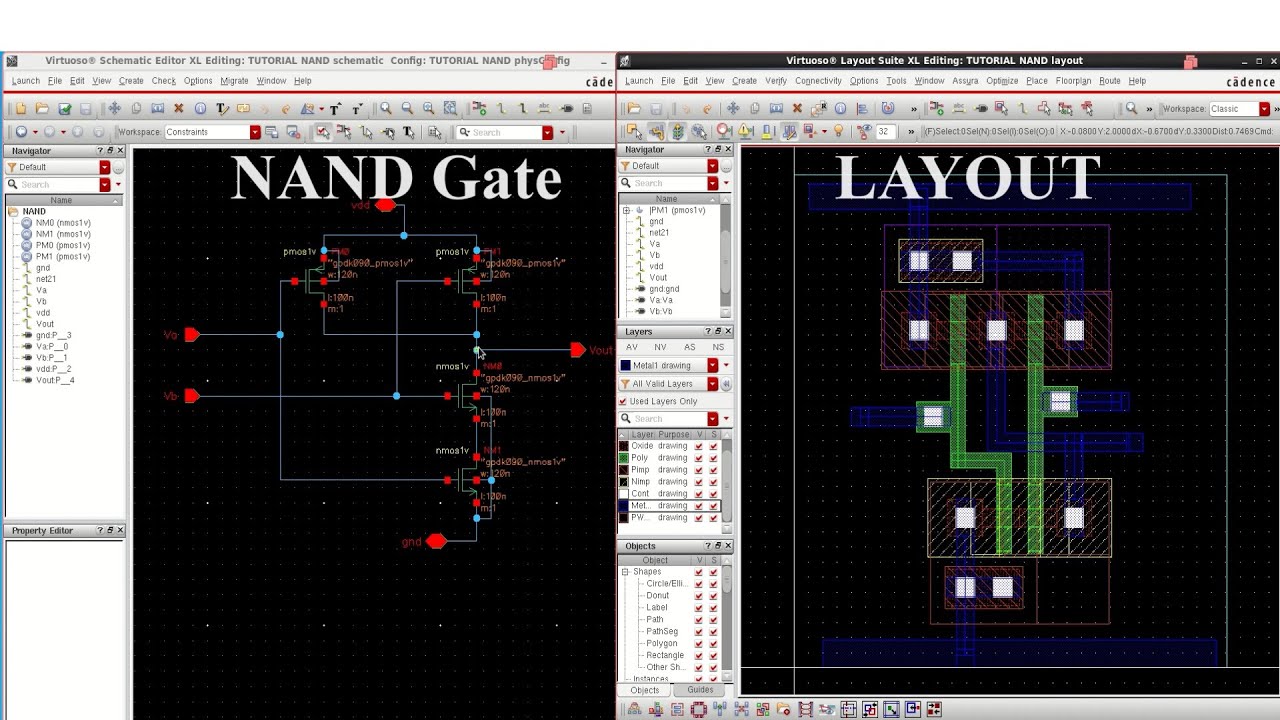Toggle selectable checkbox for Cont layer
1280x720 pixels.
coord(713,494)
